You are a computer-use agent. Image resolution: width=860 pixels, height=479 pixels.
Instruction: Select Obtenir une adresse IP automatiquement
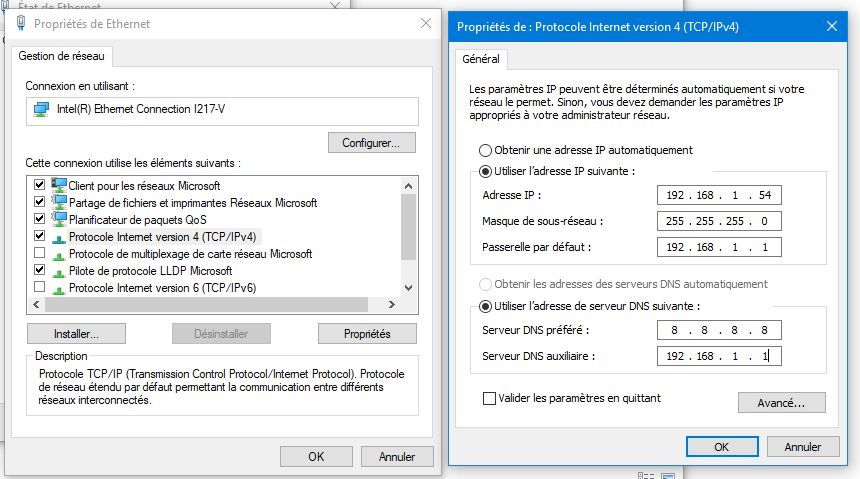(486, 150)
